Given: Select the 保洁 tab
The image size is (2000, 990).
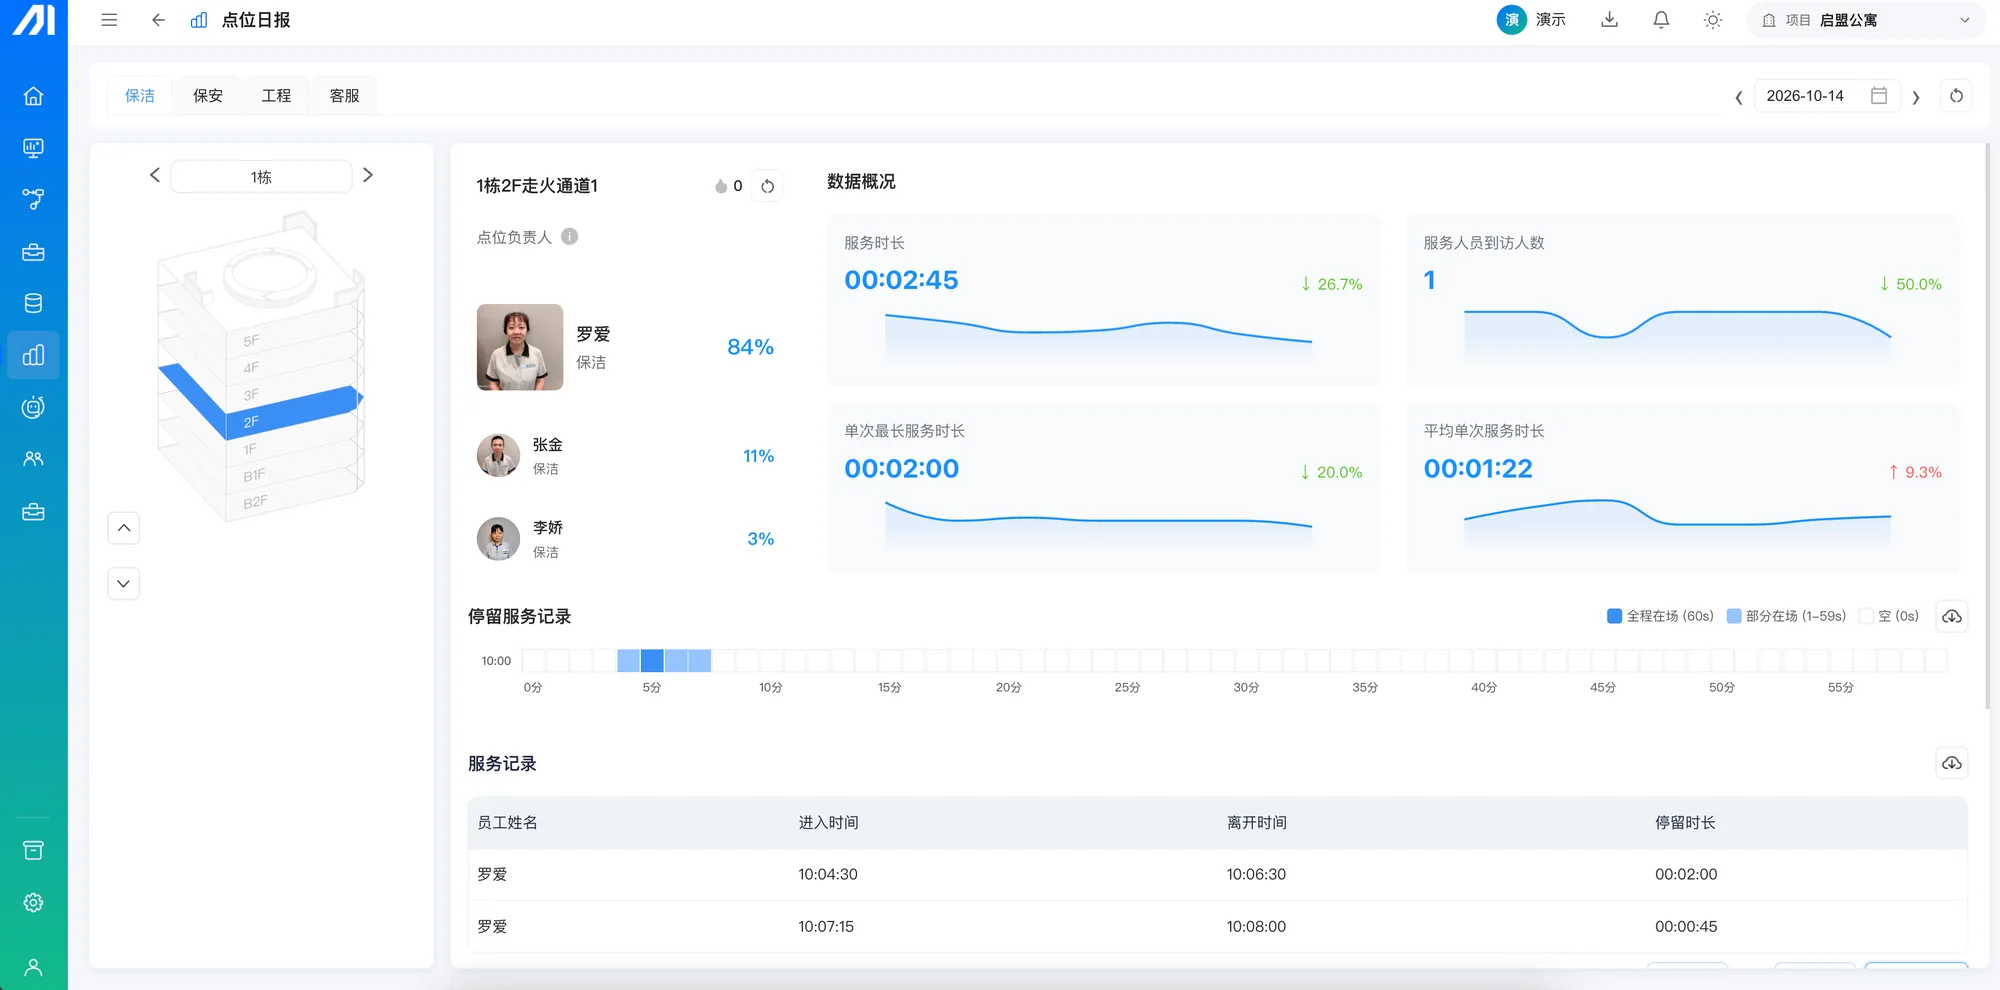Looking at the screenshot, I should point(140,96).
